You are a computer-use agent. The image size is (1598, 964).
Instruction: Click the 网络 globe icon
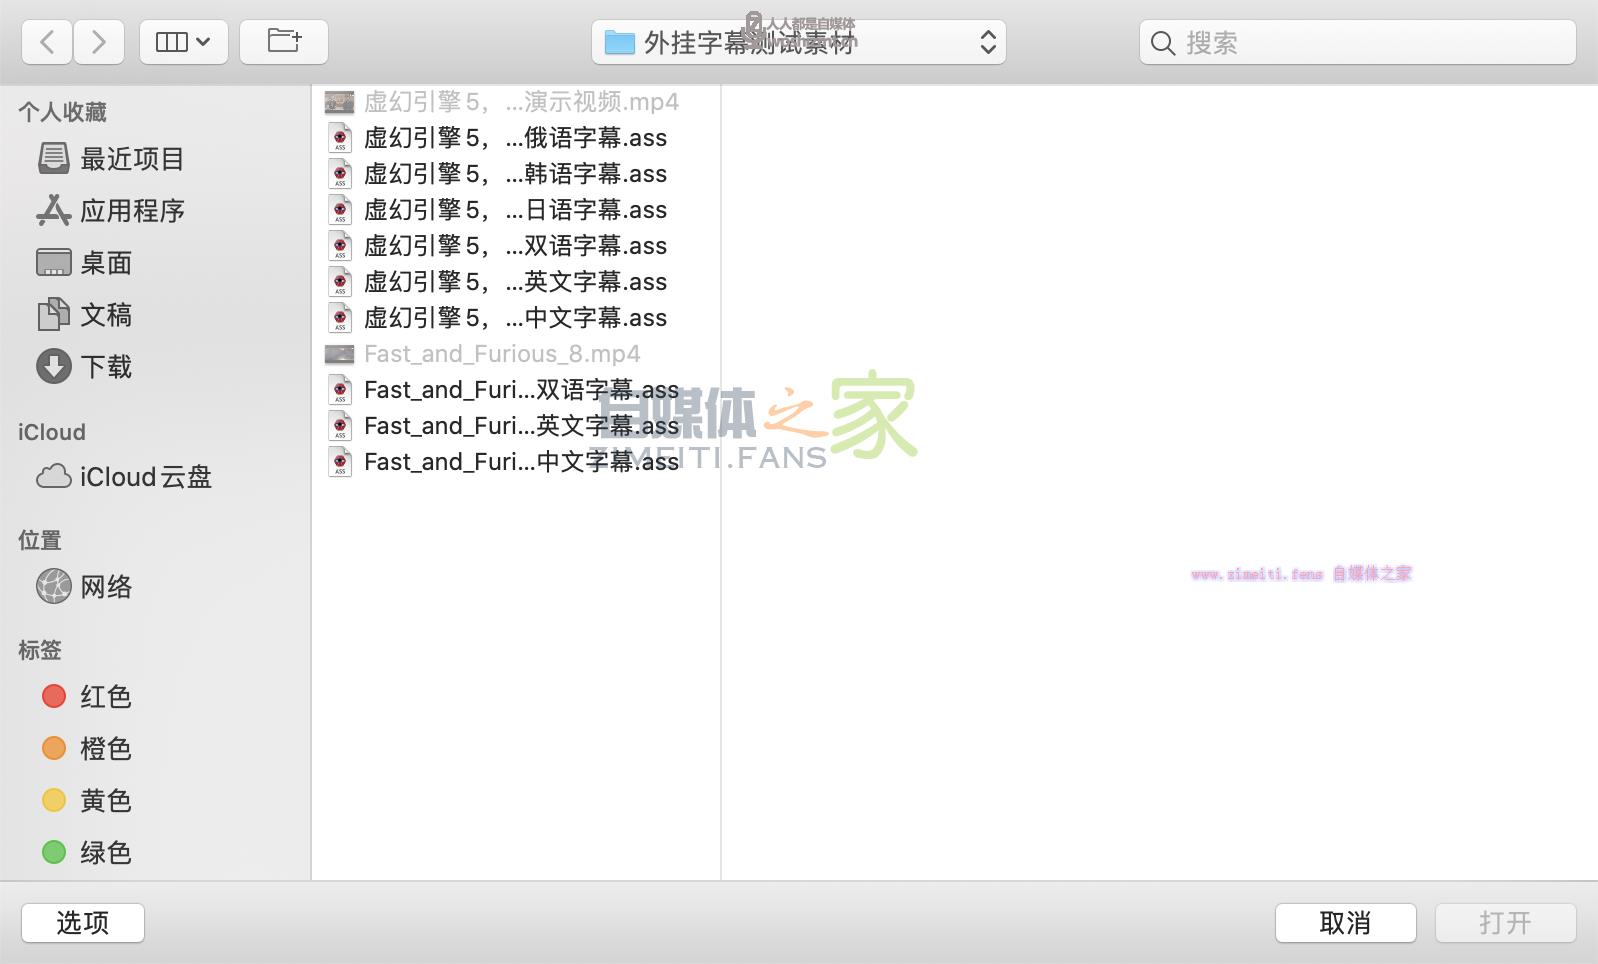click(54, 586)
